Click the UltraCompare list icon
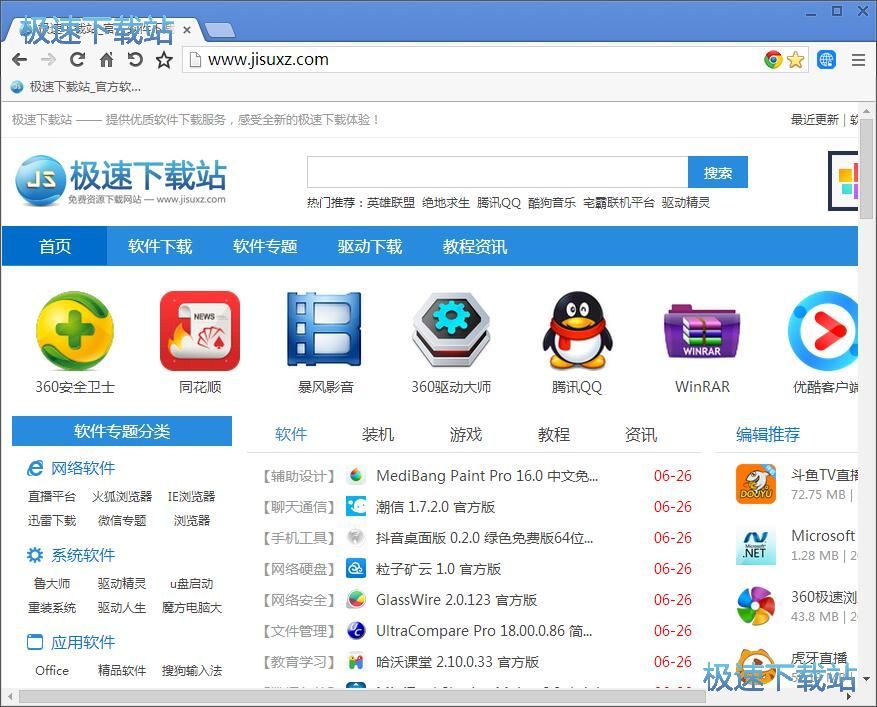This screenshot has height=707, width=877. (356, 631)
